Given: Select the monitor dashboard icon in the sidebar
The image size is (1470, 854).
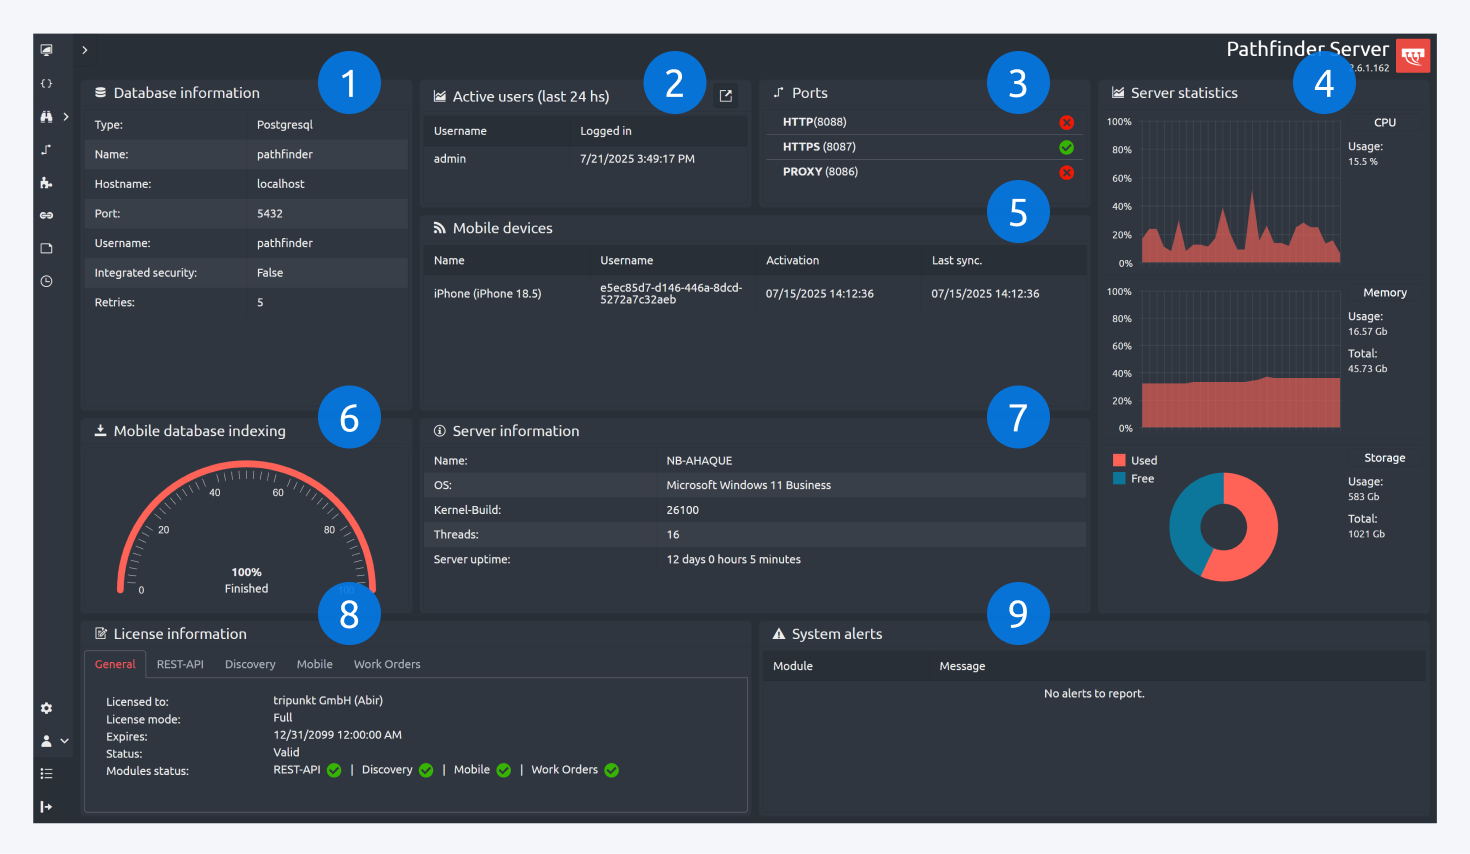Looking at the screenshot, I should pos(46,49).
